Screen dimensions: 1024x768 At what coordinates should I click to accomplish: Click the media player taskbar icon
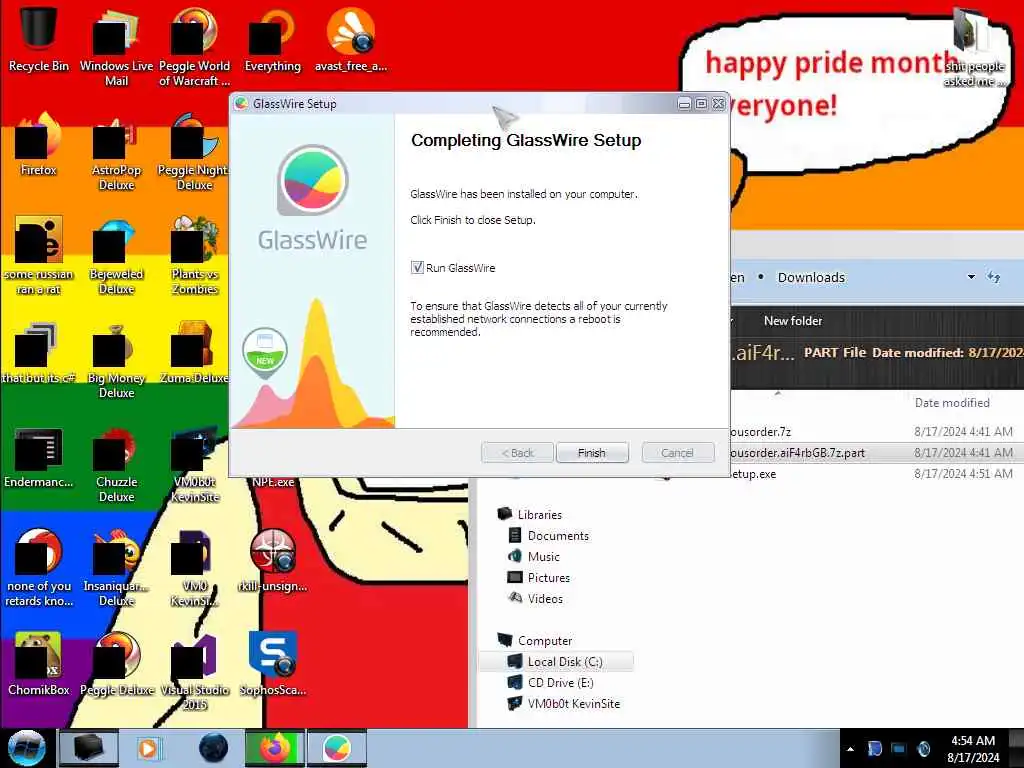pos(149,748)
